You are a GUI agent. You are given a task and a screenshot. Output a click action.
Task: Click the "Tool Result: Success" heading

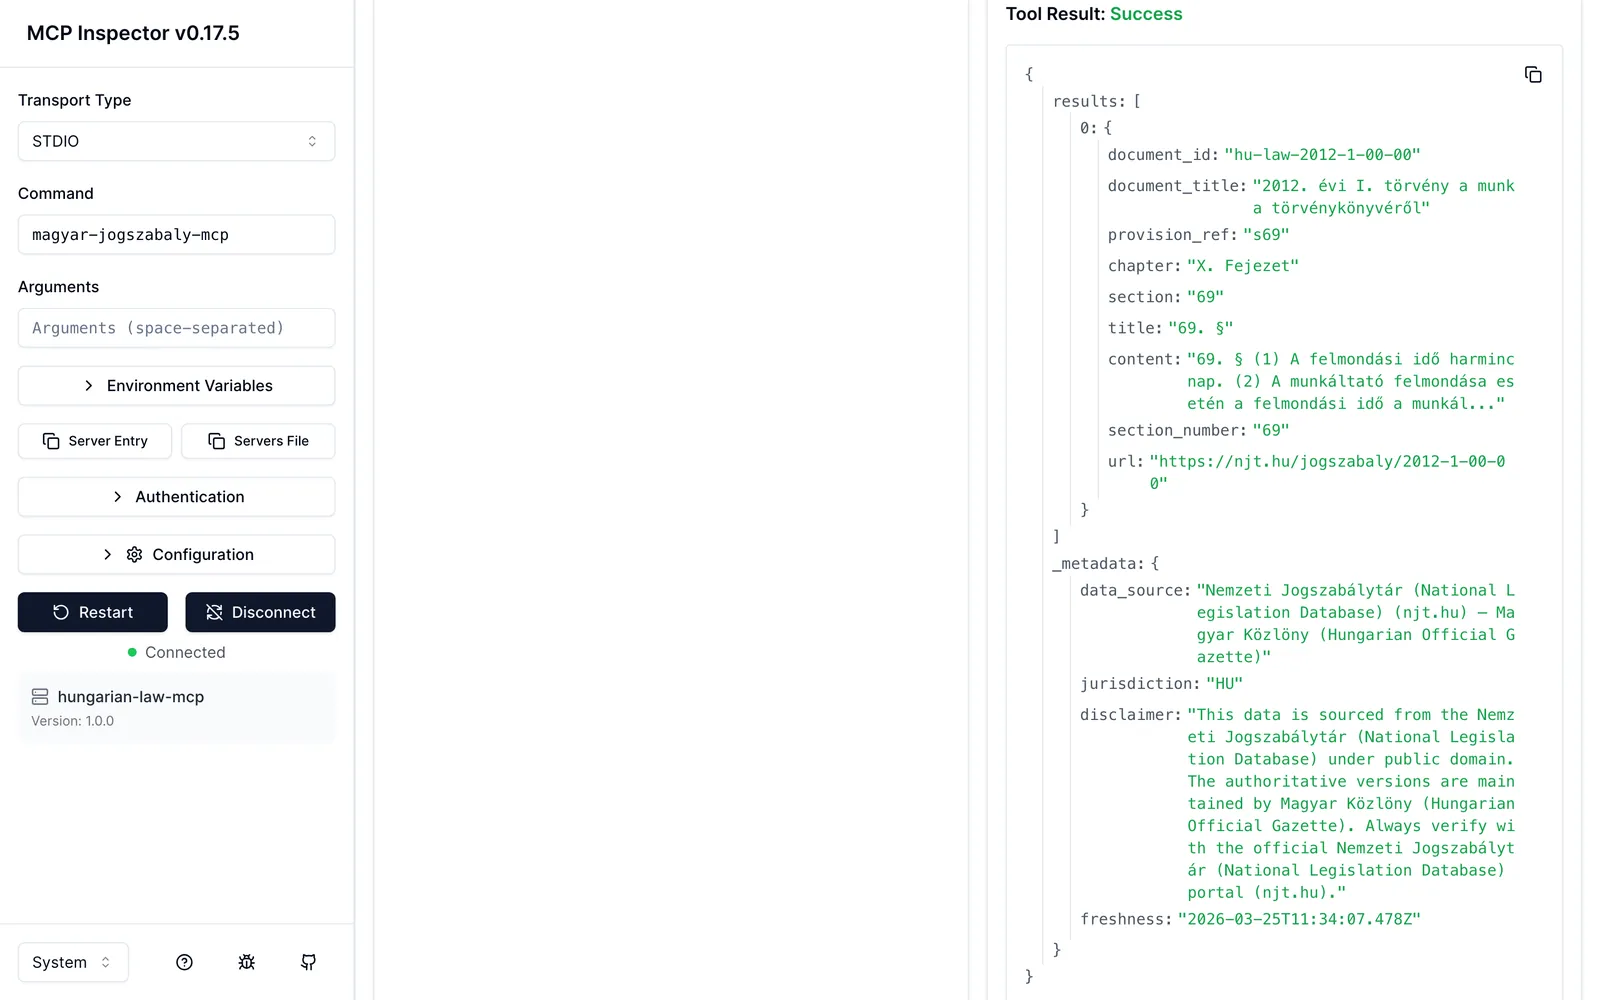(1094, 14)
